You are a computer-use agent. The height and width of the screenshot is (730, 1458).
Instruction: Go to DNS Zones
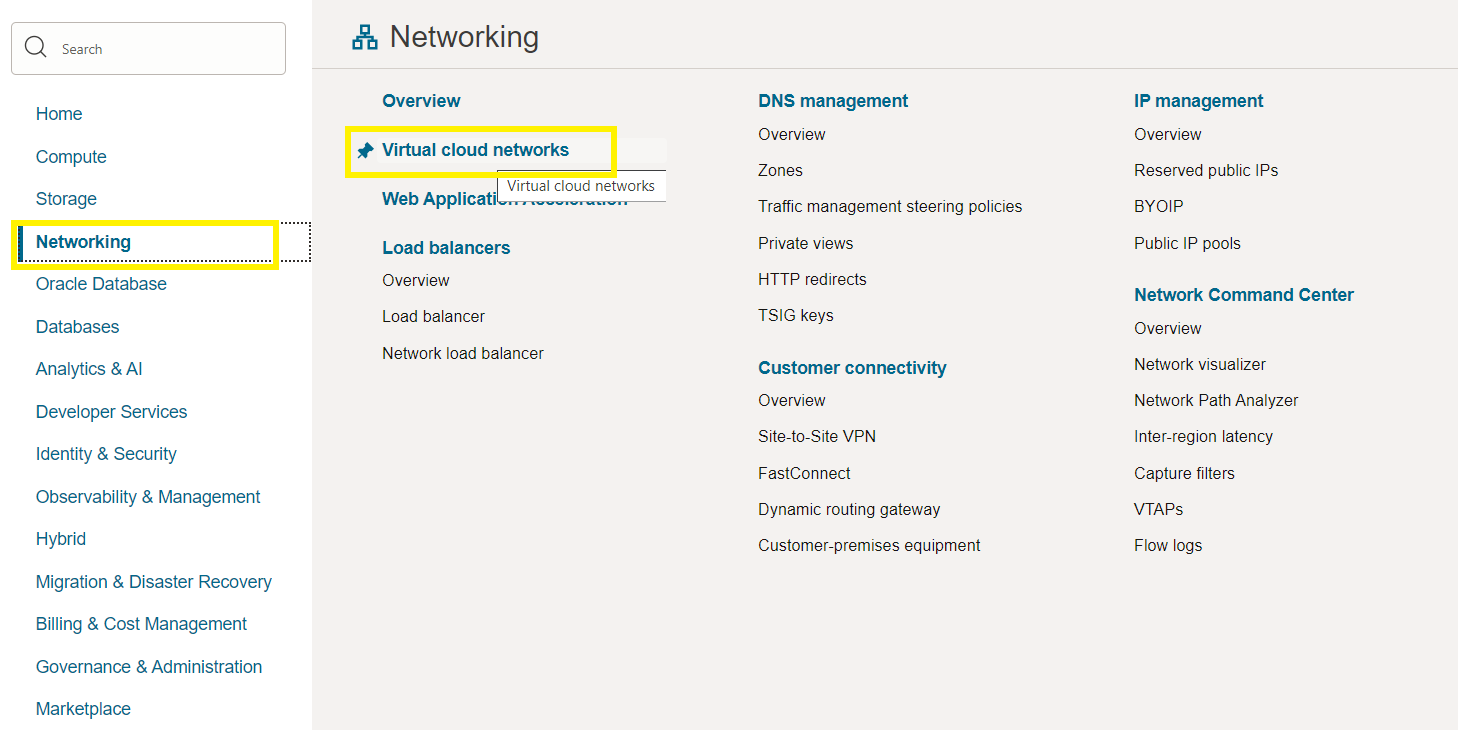pyautogui.click(x=780, y=170)
